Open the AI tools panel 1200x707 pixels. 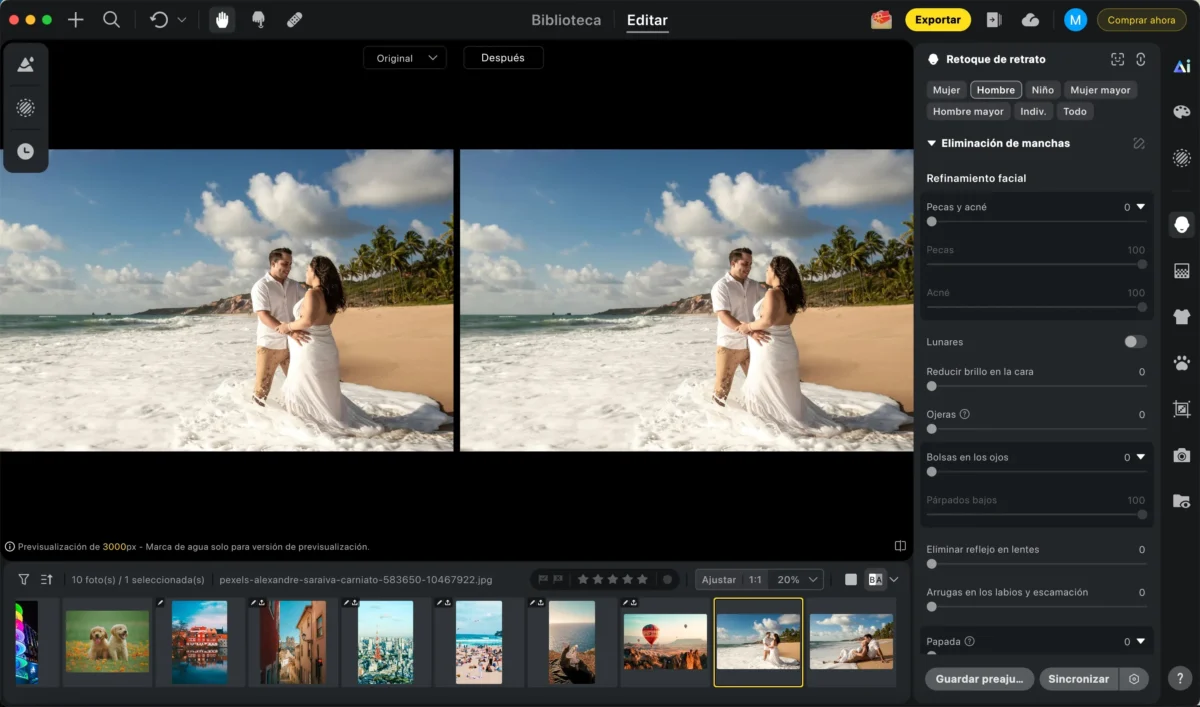1182,66
